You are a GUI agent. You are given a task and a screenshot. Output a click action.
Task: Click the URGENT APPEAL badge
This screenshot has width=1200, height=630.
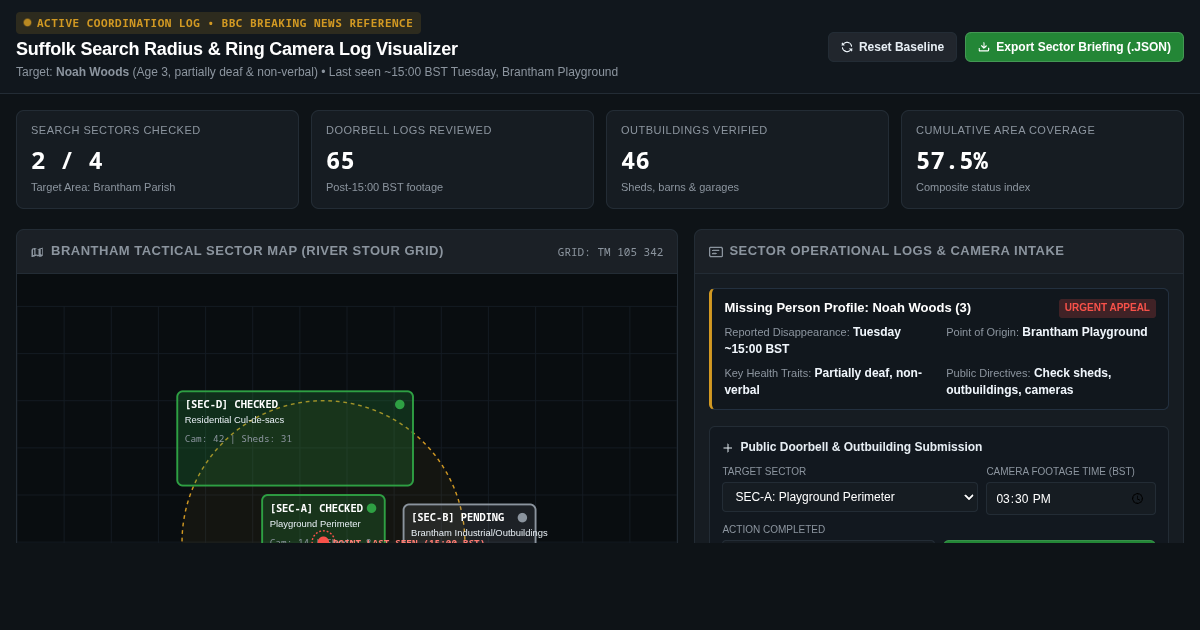1107,308
